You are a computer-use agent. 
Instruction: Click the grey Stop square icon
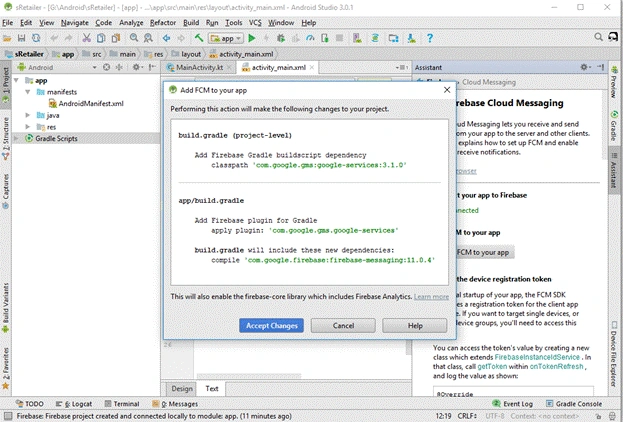click(339, 38)
